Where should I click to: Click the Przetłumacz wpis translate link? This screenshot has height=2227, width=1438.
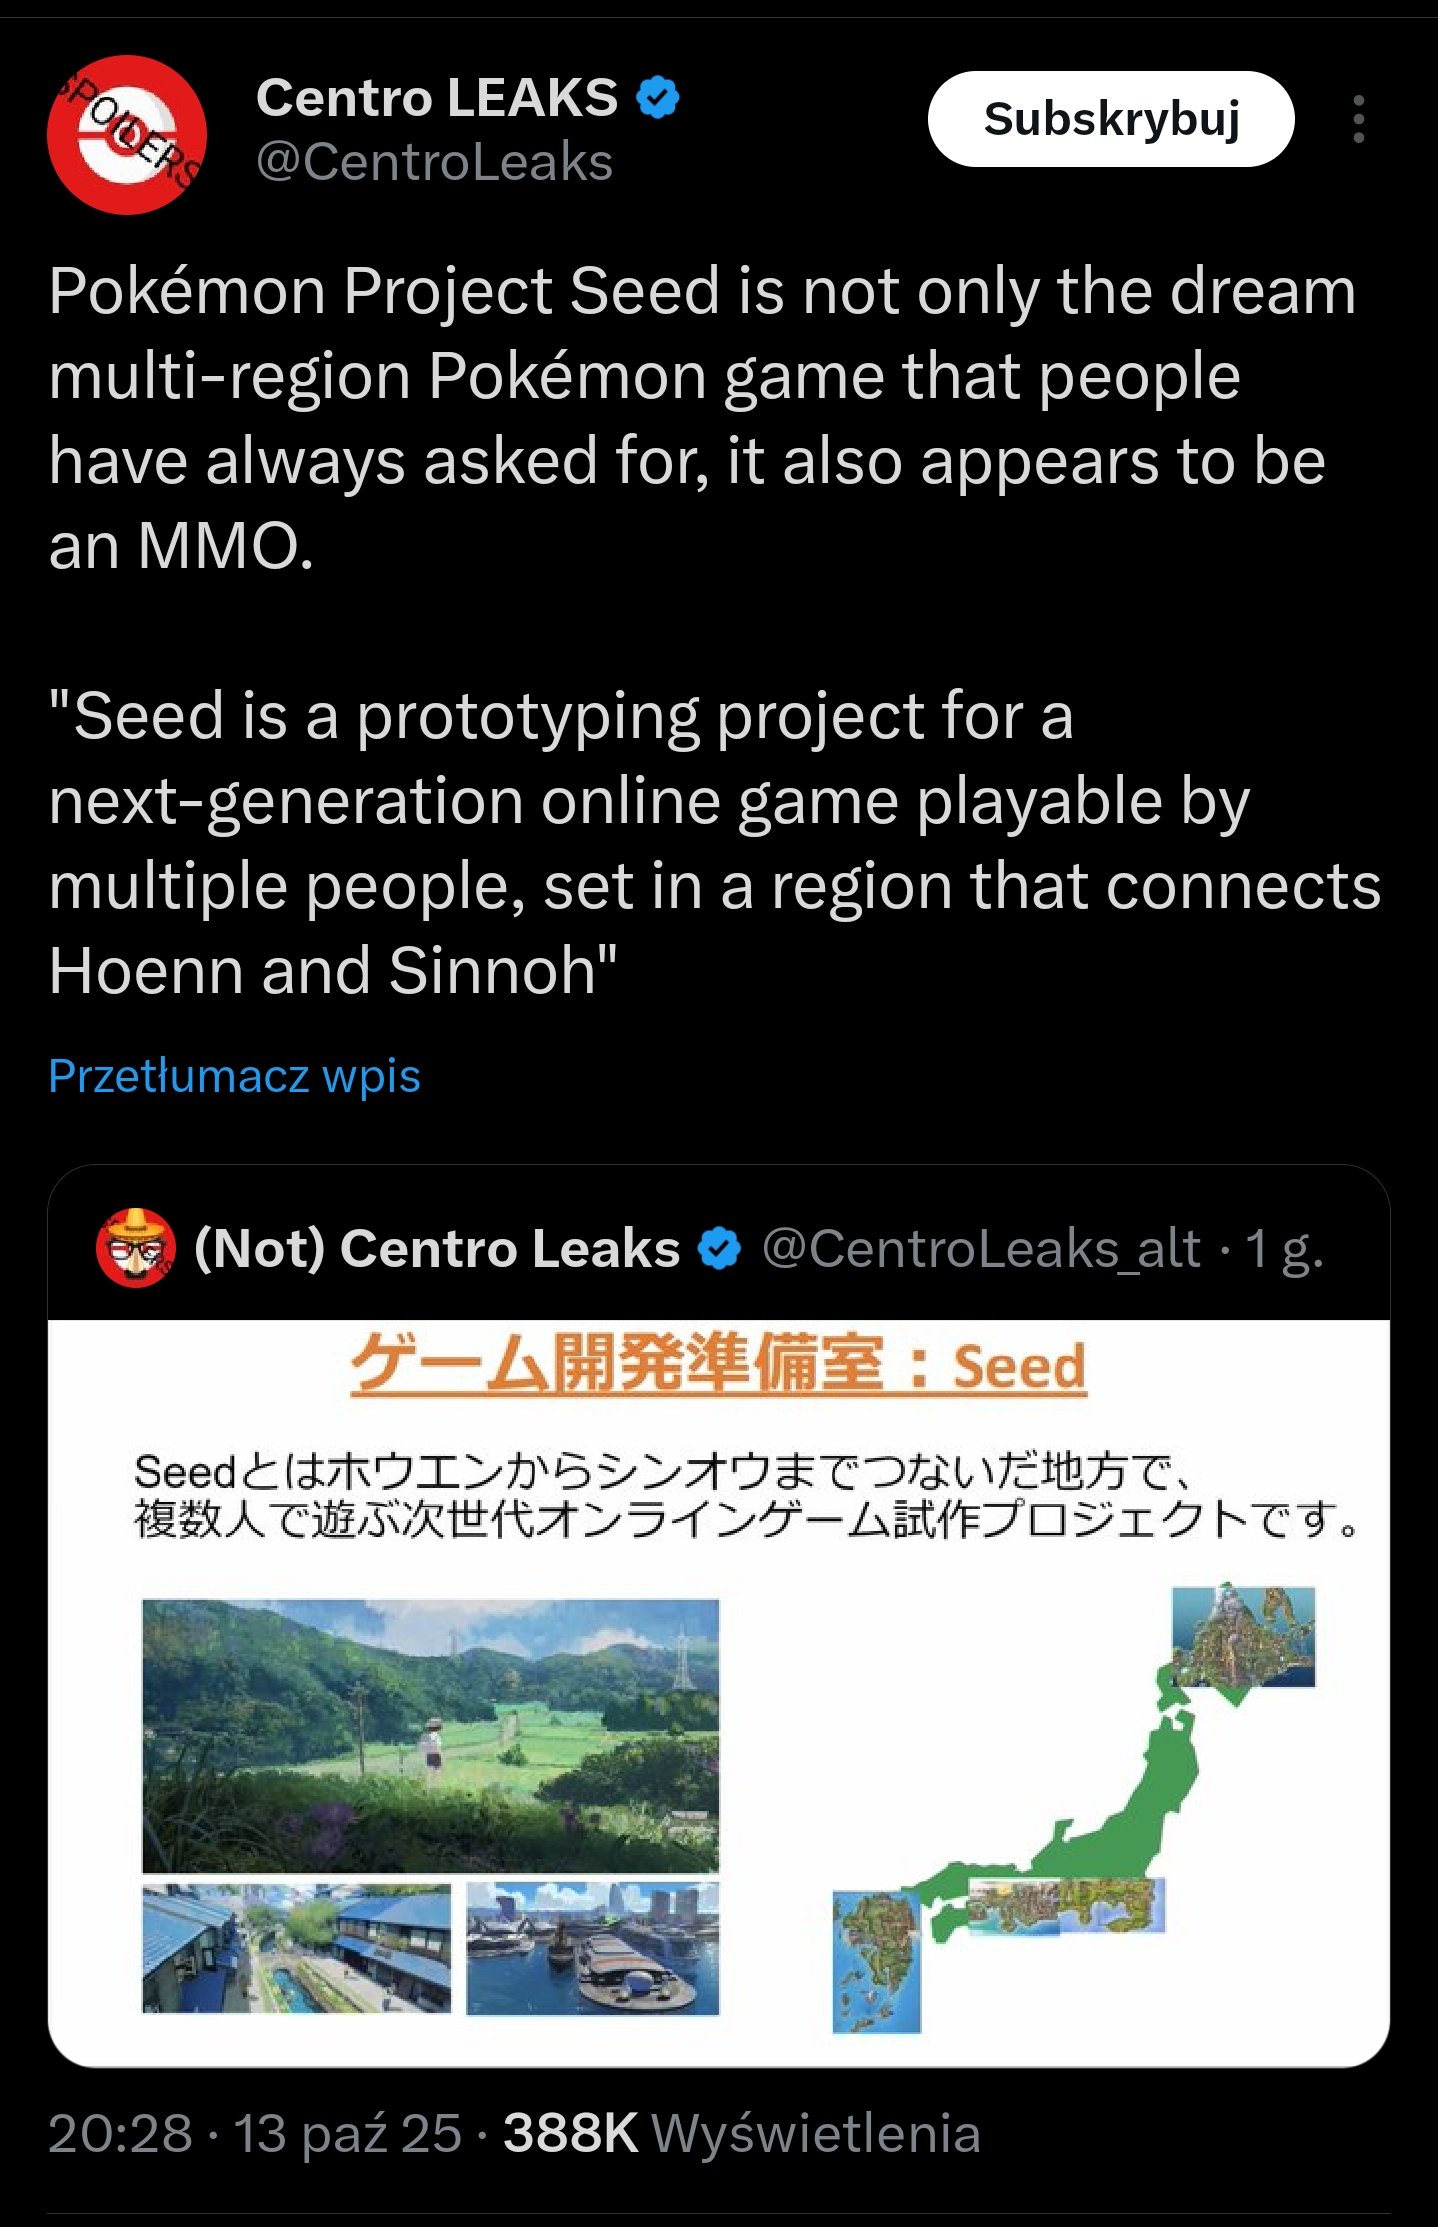(x=234, y=1077)
